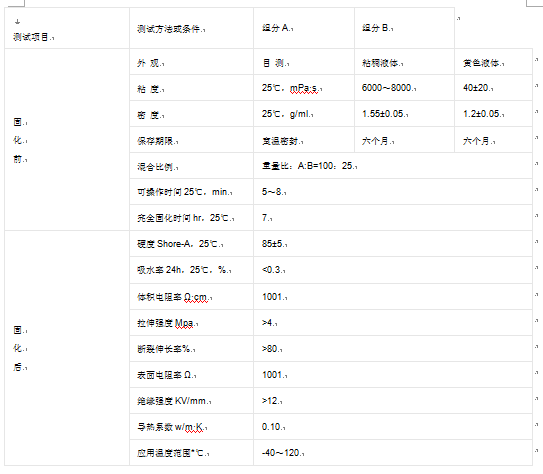Click the 可操作时间 25℃ min cell

point(192,192)
